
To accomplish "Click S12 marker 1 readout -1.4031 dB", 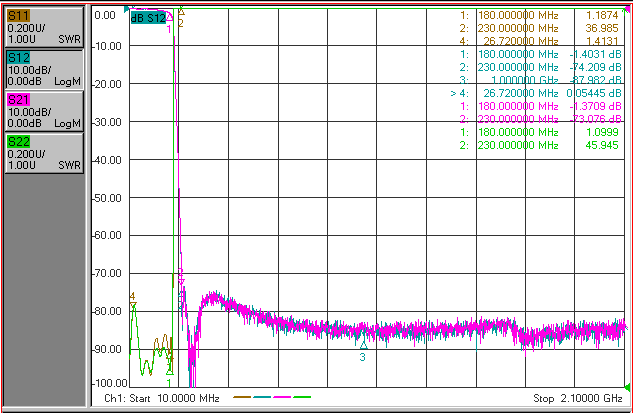I will 595,54.
